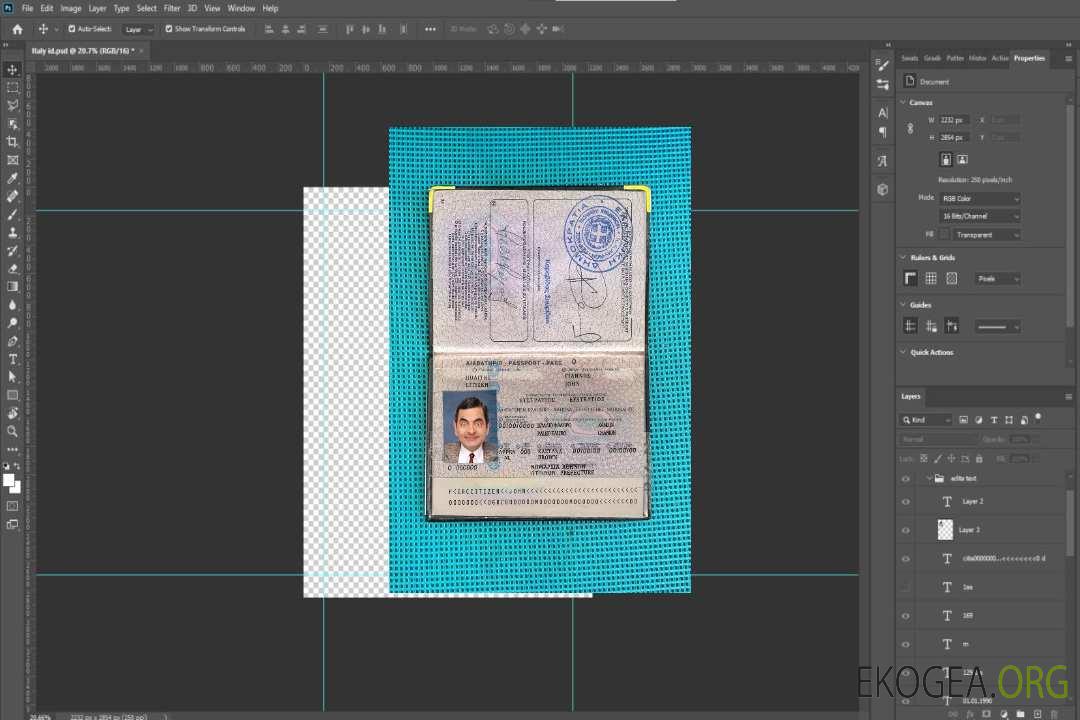
Task: Select the Zoom tool
Action: pyautogui.click(x=12, y=431)
